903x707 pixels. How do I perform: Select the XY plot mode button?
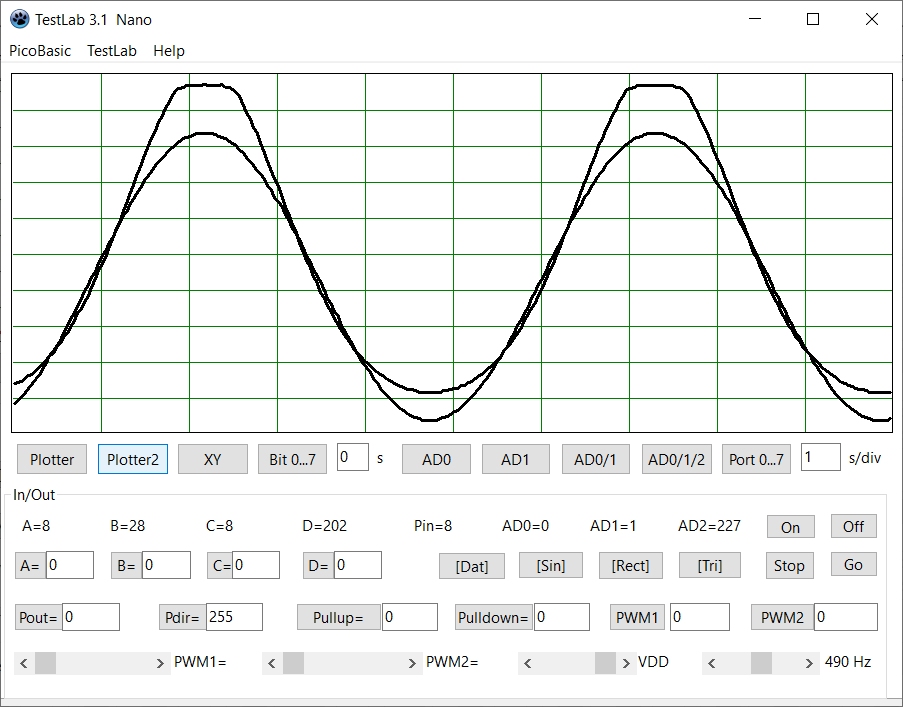212,459
